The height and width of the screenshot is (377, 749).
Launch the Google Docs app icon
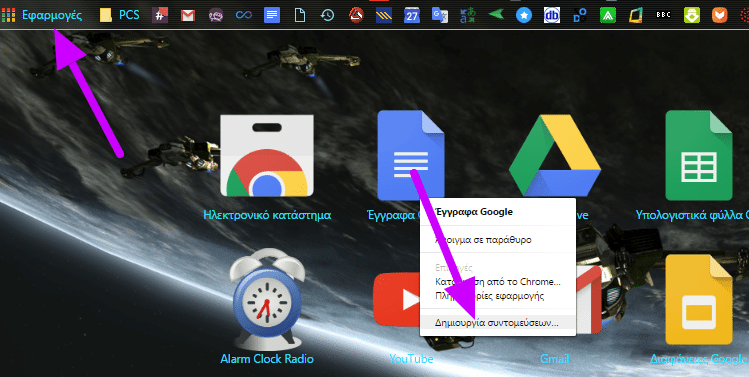pos(411,155)
